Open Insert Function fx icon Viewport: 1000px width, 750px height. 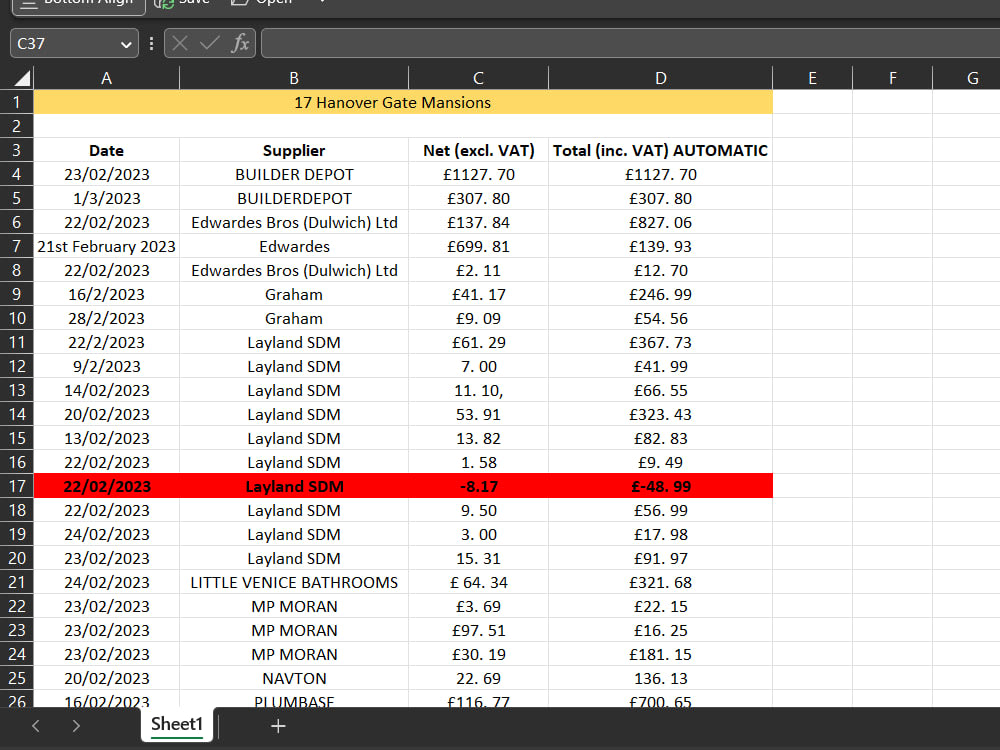[240, 43]
